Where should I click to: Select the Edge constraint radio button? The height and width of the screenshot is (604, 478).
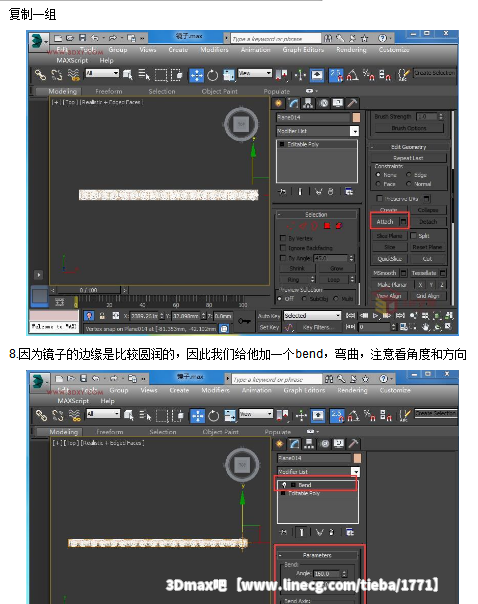(409, 175)
